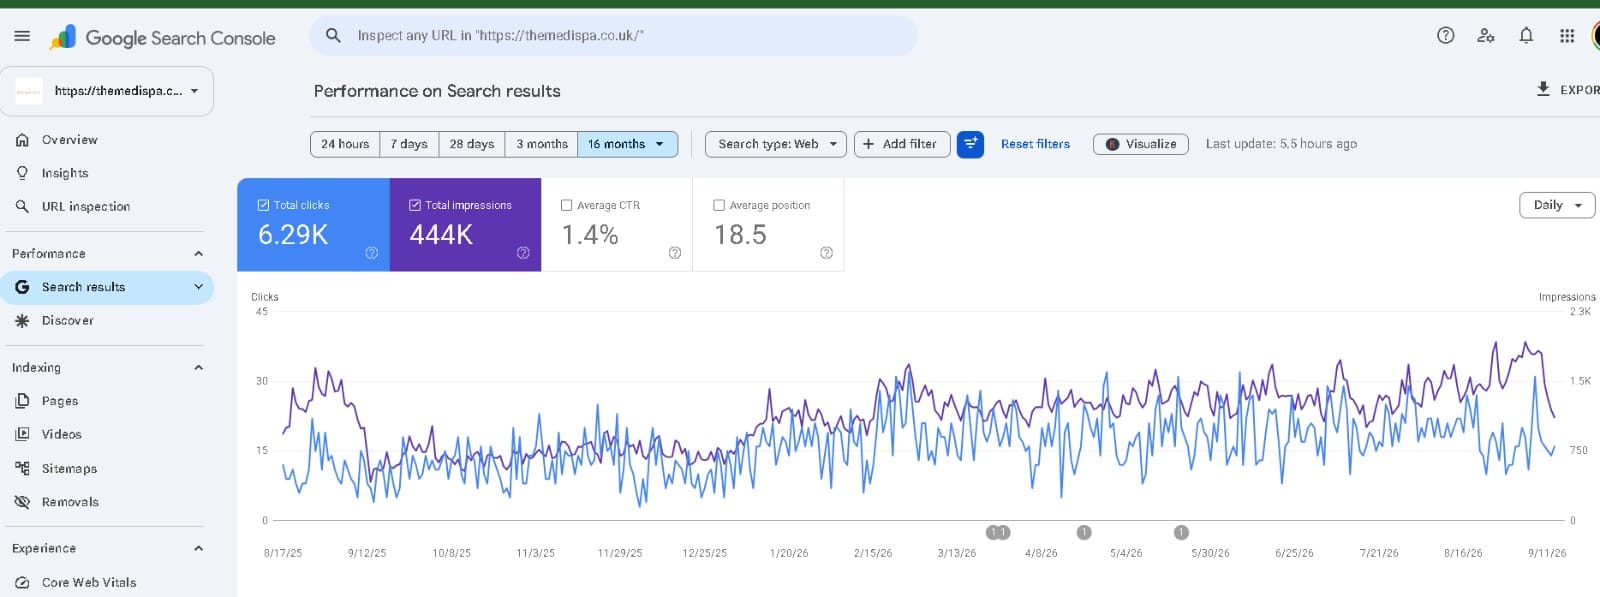Viewport: 1600px width, 597px height.
Task: Click the Visualize button
Action: pyautogui.click(x=1141, y=144)
